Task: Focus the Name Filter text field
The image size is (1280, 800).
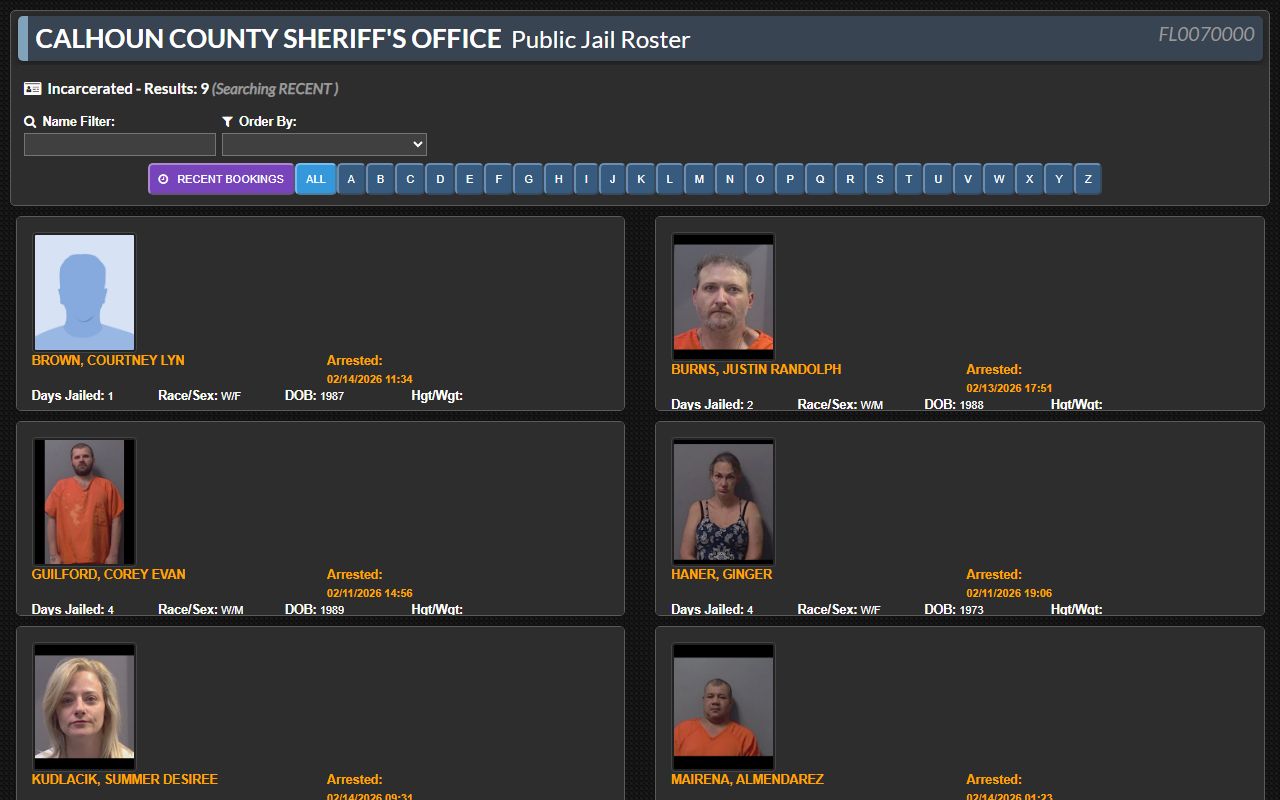Action: coord(120,145)
